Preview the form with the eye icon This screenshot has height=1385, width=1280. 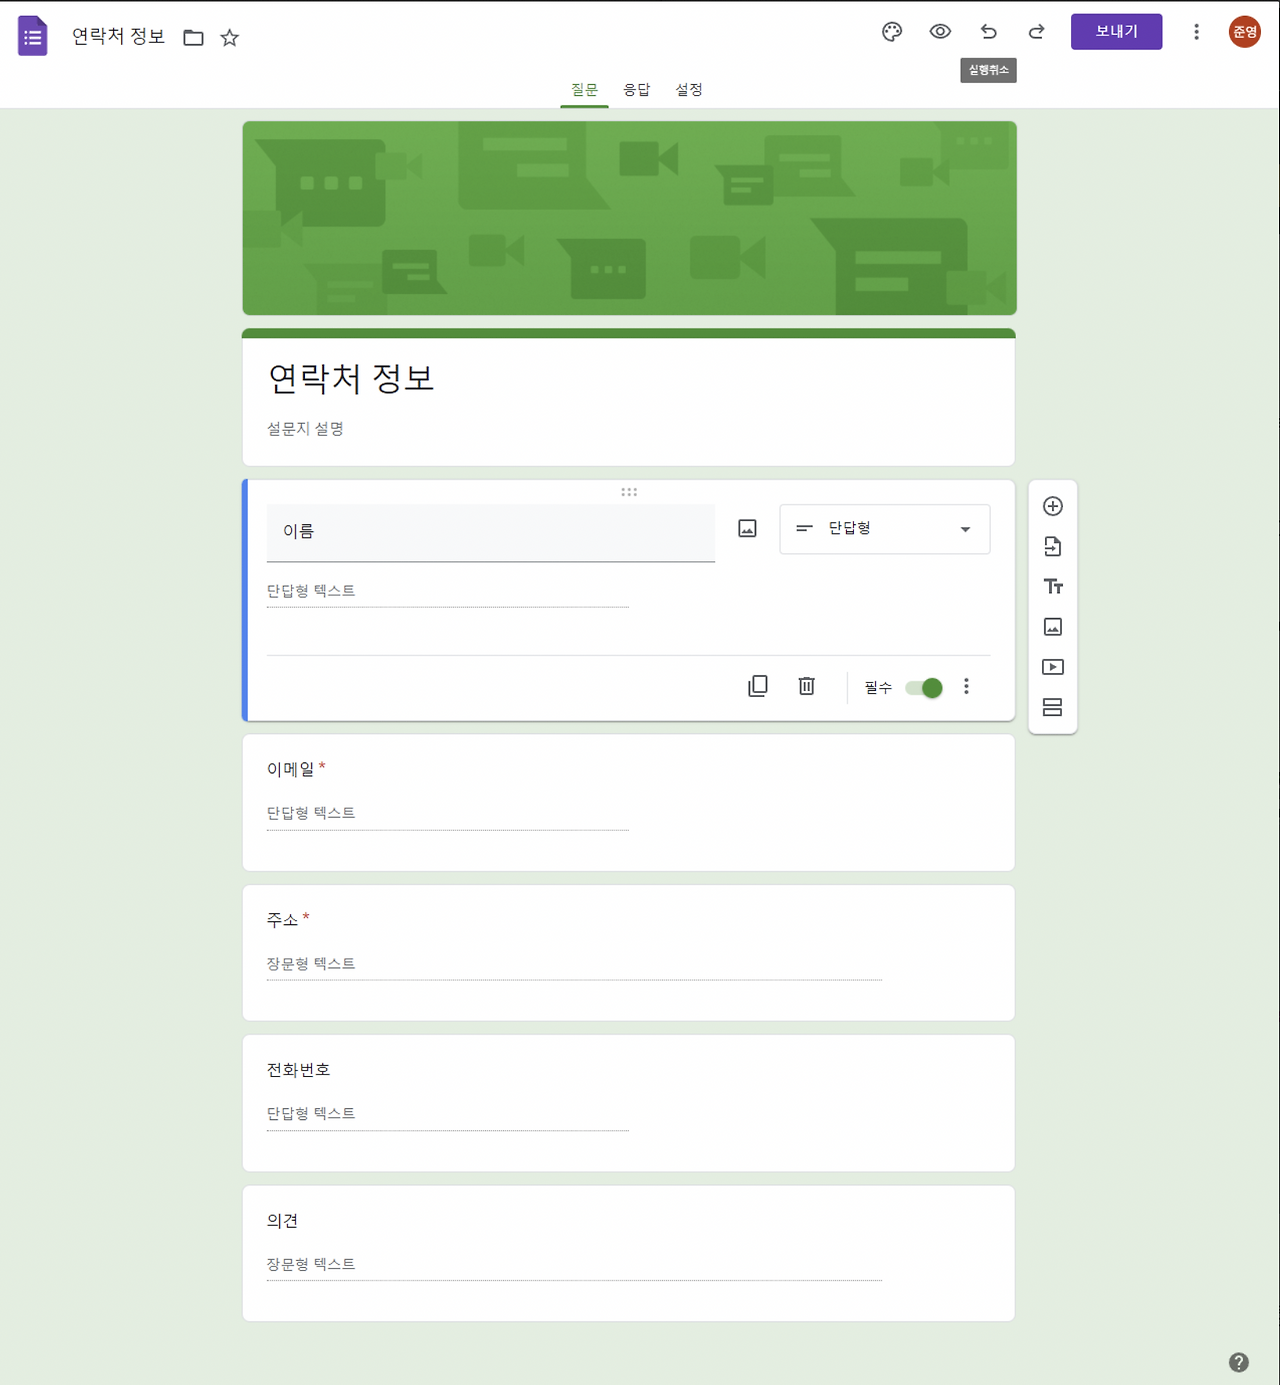pyautogui.click(x=939, y=31)
